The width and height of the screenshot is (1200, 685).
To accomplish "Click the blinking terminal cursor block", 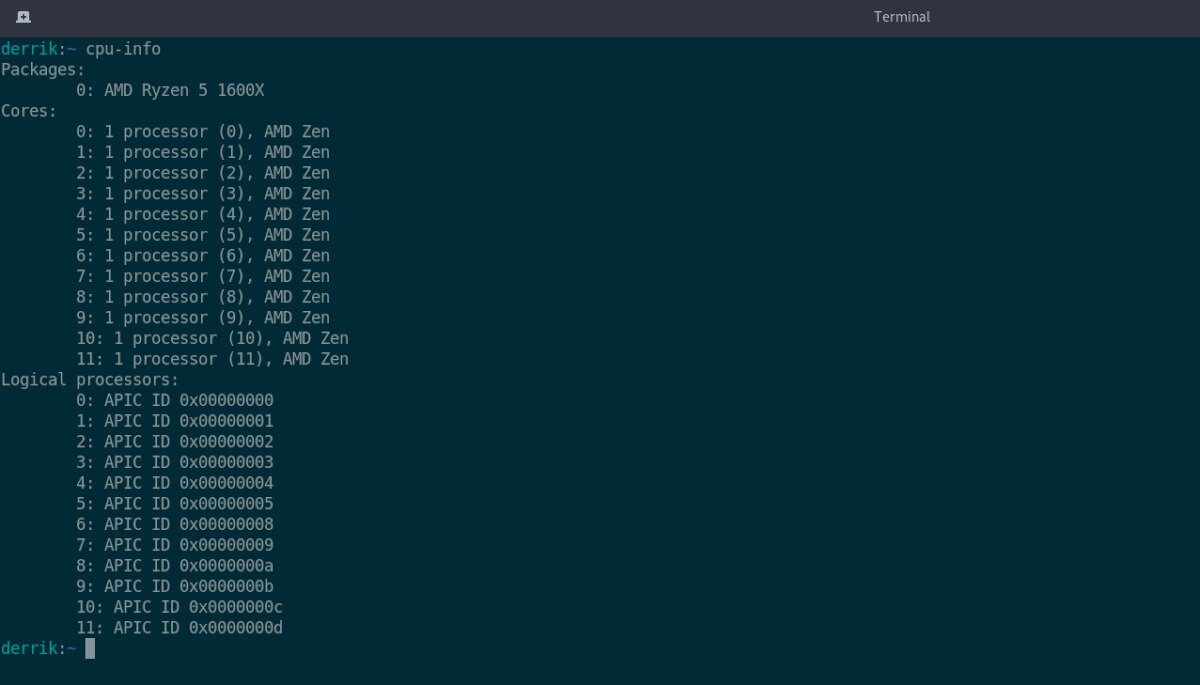I will 88,648.
